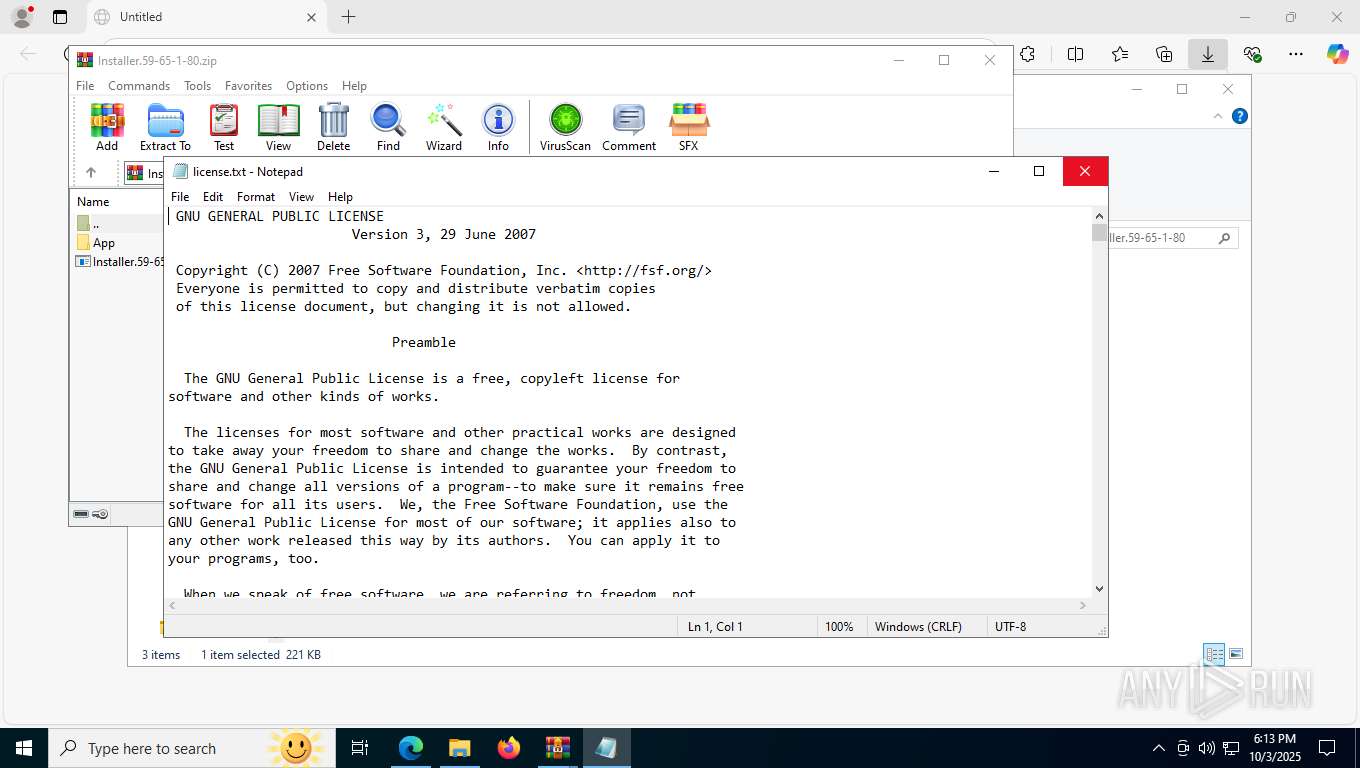Viewport: 1360px width, 768px height.
Task: Open Notepad's Help menu
Action: point(340,197)
